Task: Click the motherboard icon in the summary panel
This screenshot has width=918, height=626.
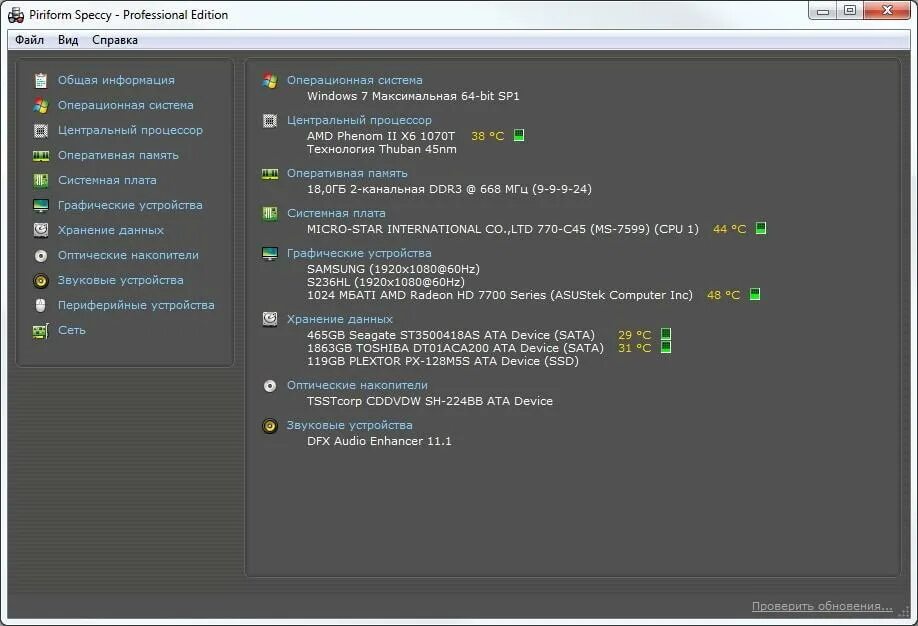Action: coord(270,214)
